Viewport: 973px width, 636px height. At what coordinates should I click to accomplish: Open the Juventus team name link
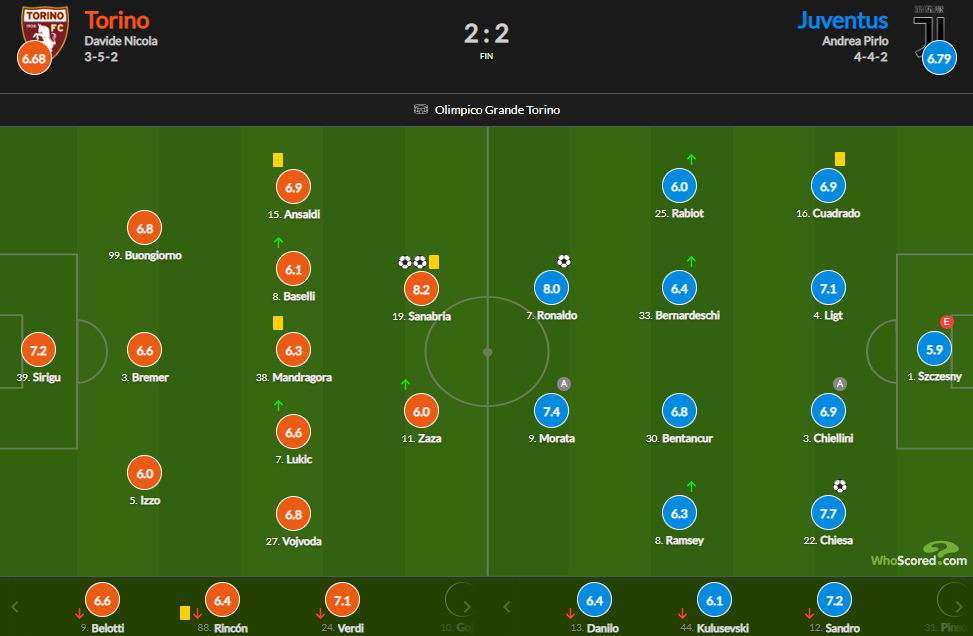(843, 20)
